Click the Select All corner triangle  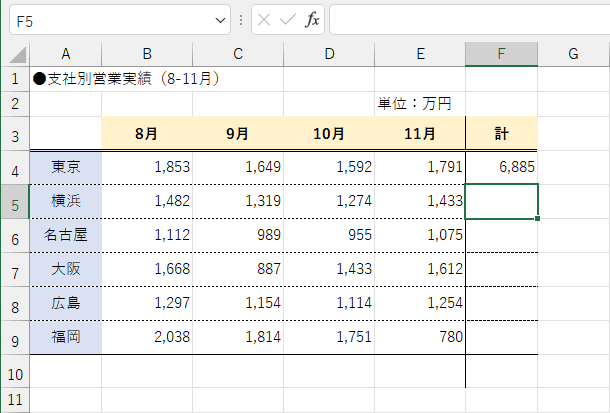[17, 54]
